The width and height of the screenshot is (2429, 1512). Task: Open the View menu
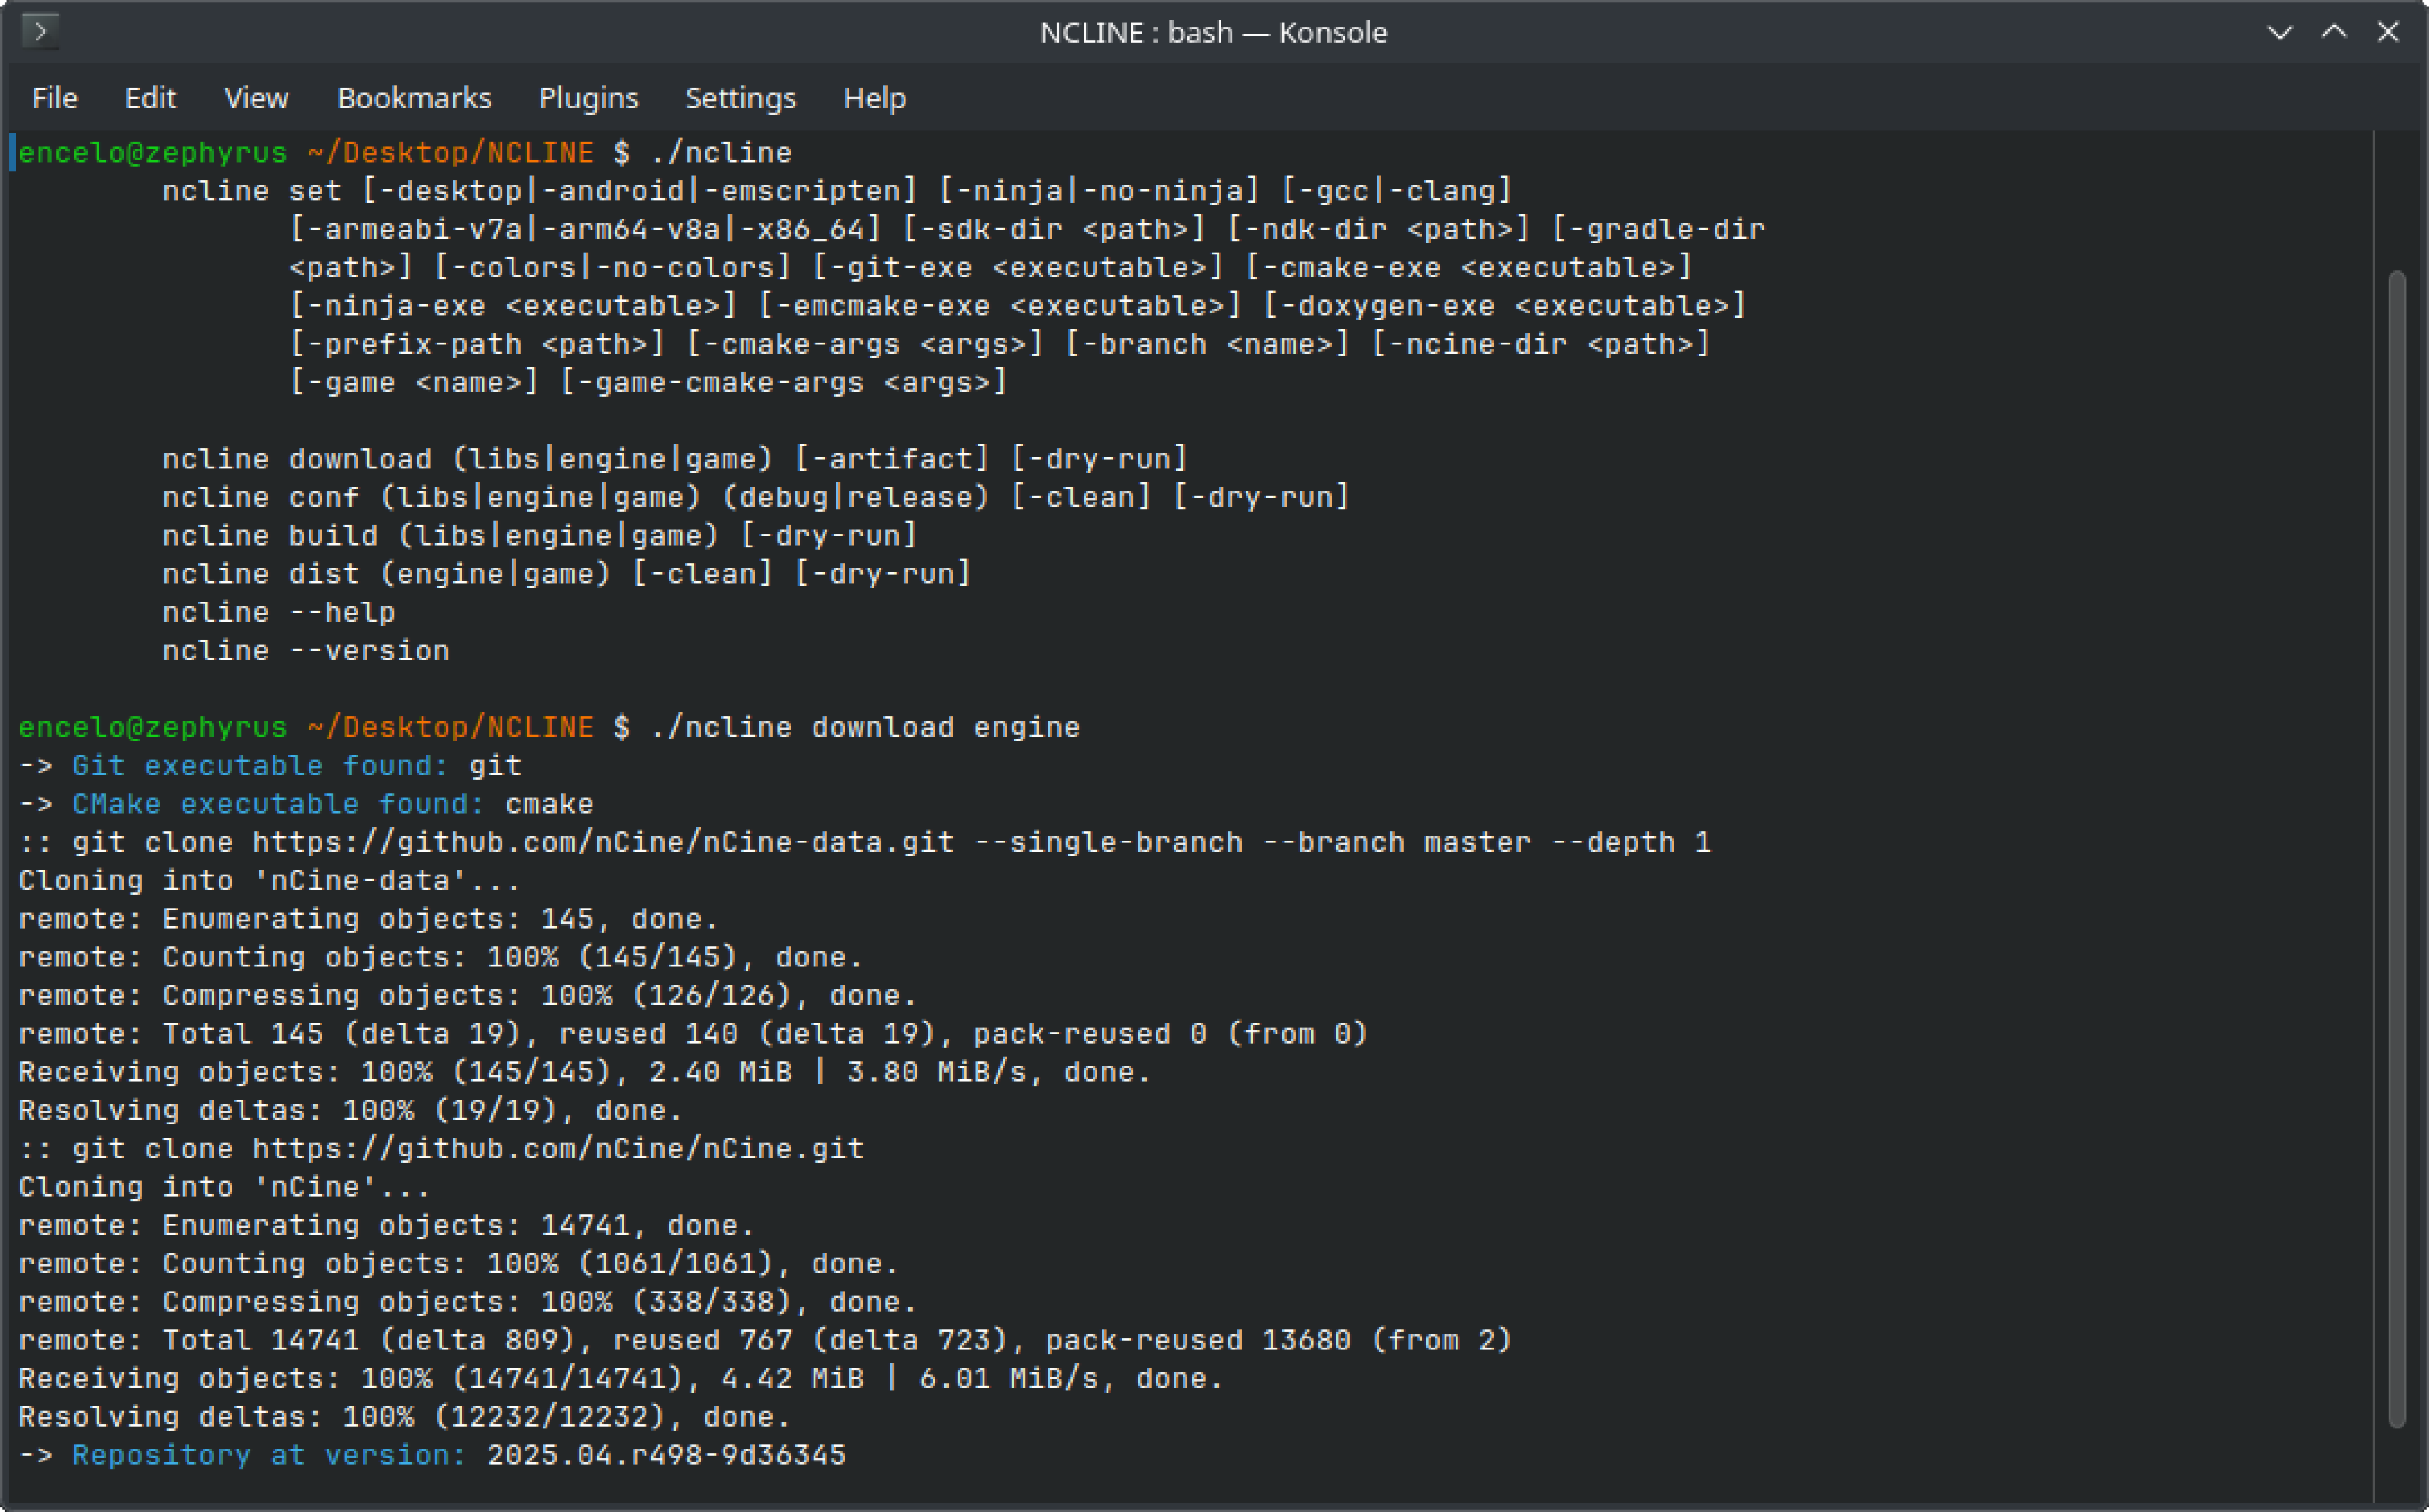[x=256, y=98]
